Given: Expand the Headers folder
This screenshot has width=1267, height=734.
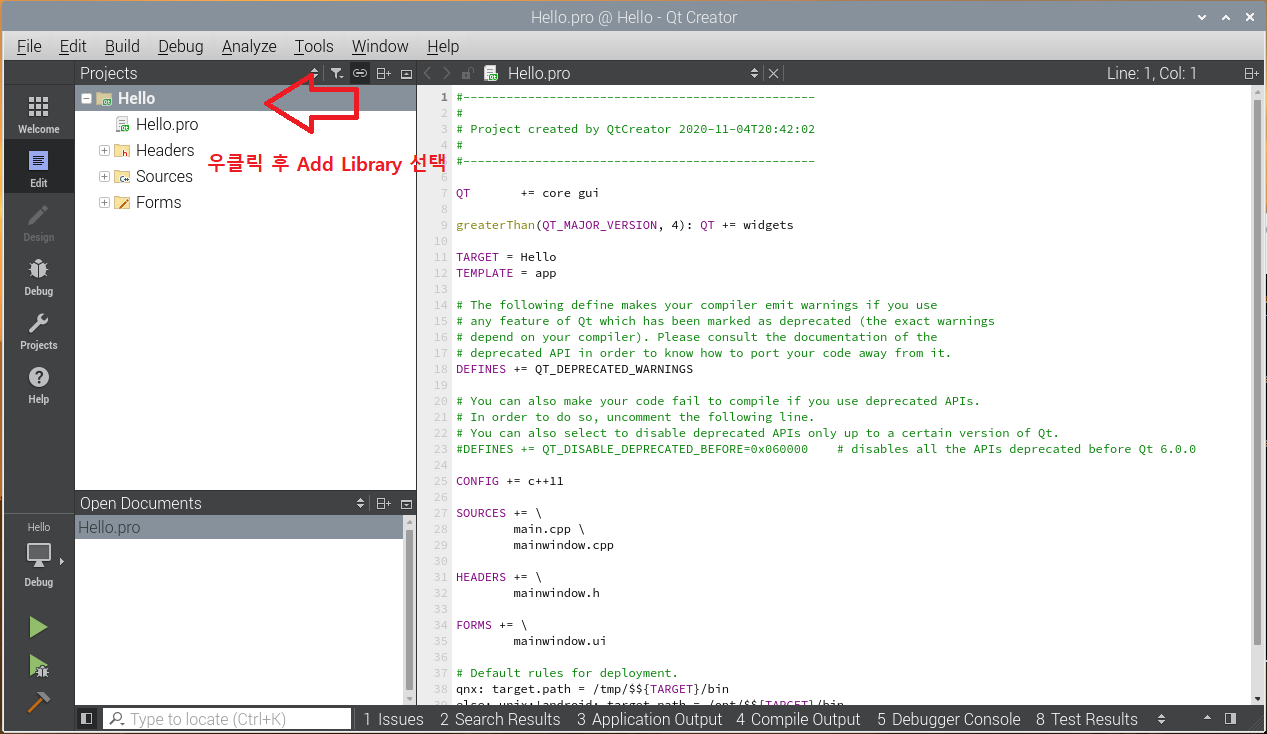Looking at the screenshot, I should pos(104,150).
